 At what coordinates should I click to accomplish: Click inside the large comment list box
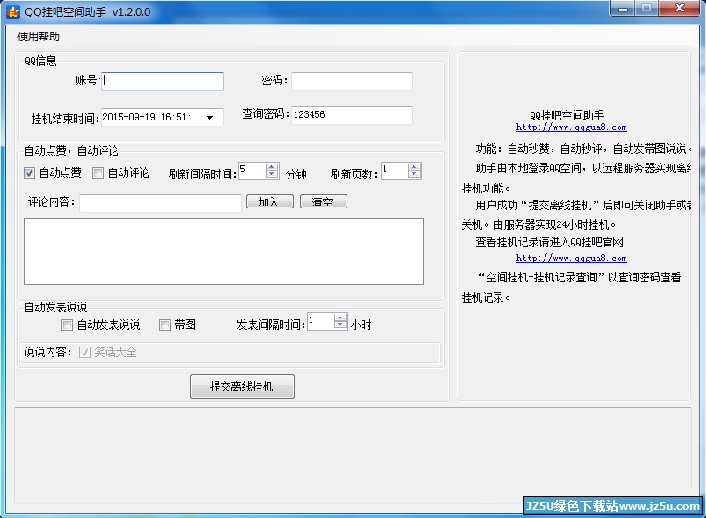224,251
